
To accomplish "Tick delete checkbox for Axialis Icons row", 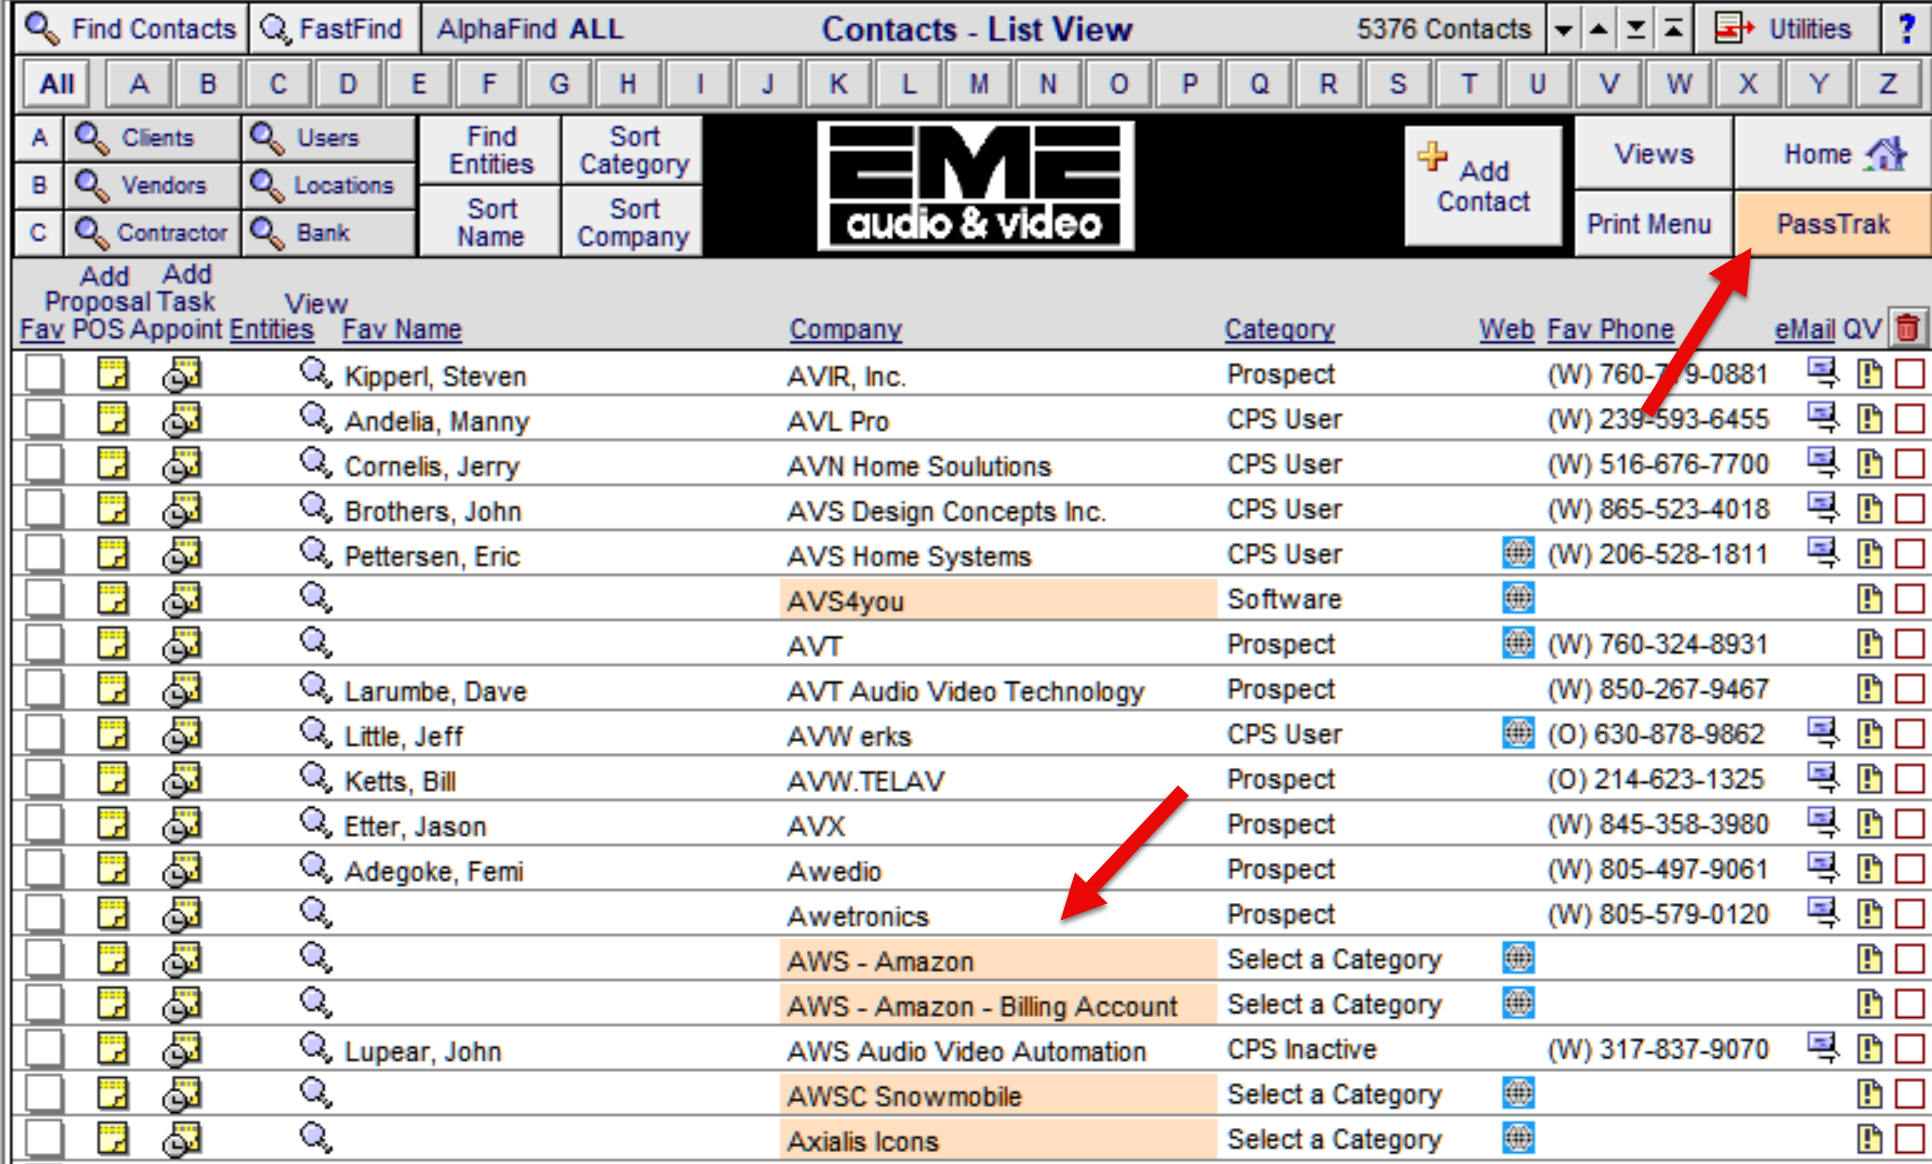I will click(1909, 1139).
